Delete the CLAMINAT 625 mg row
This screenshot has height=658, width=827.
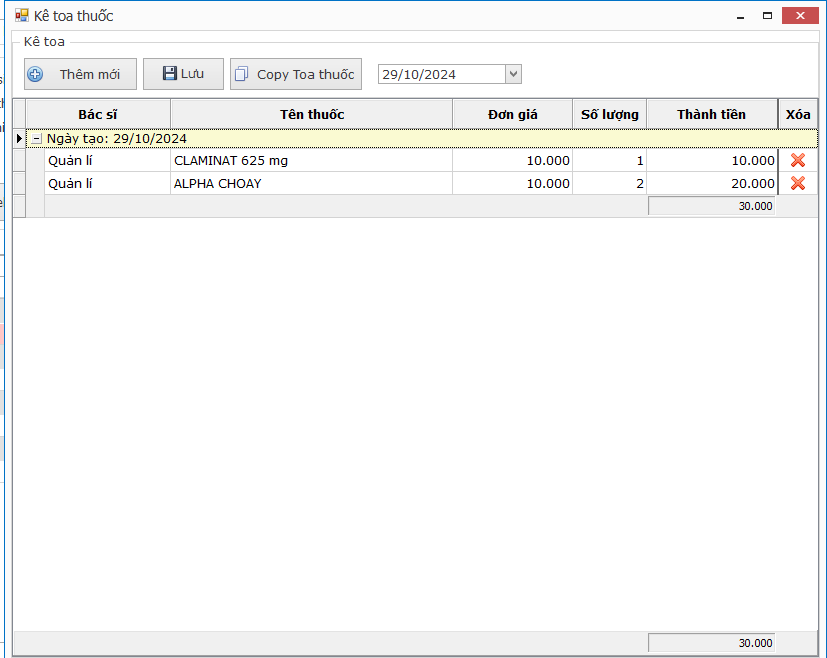coord(797,160)
